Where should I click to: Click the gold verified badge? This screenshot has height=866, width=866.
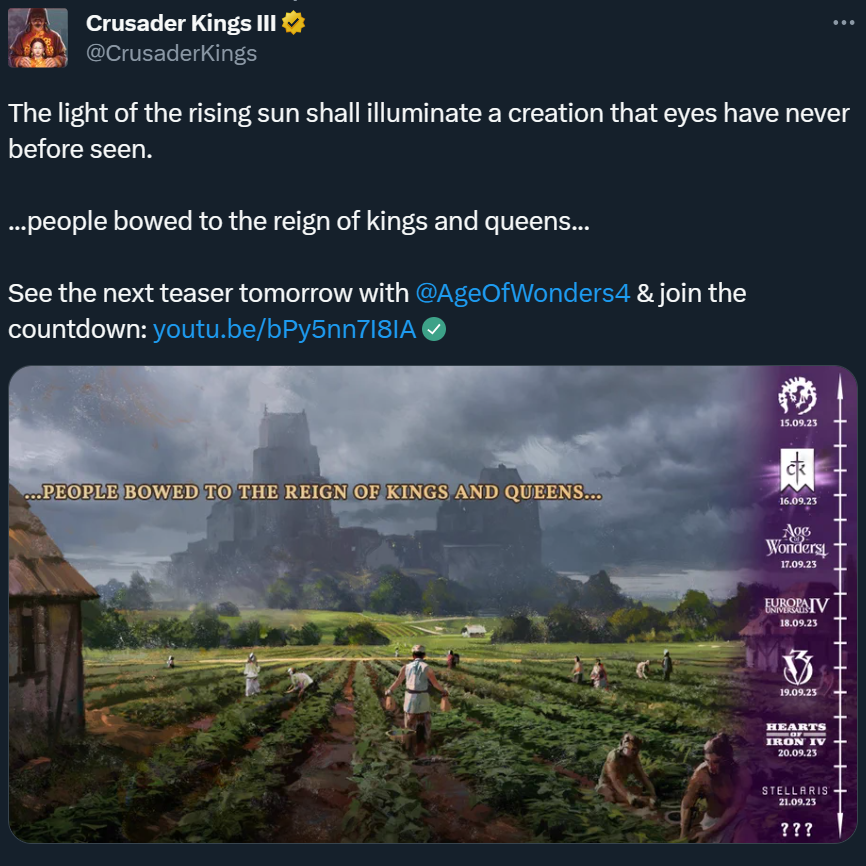(x=293, y=23)
